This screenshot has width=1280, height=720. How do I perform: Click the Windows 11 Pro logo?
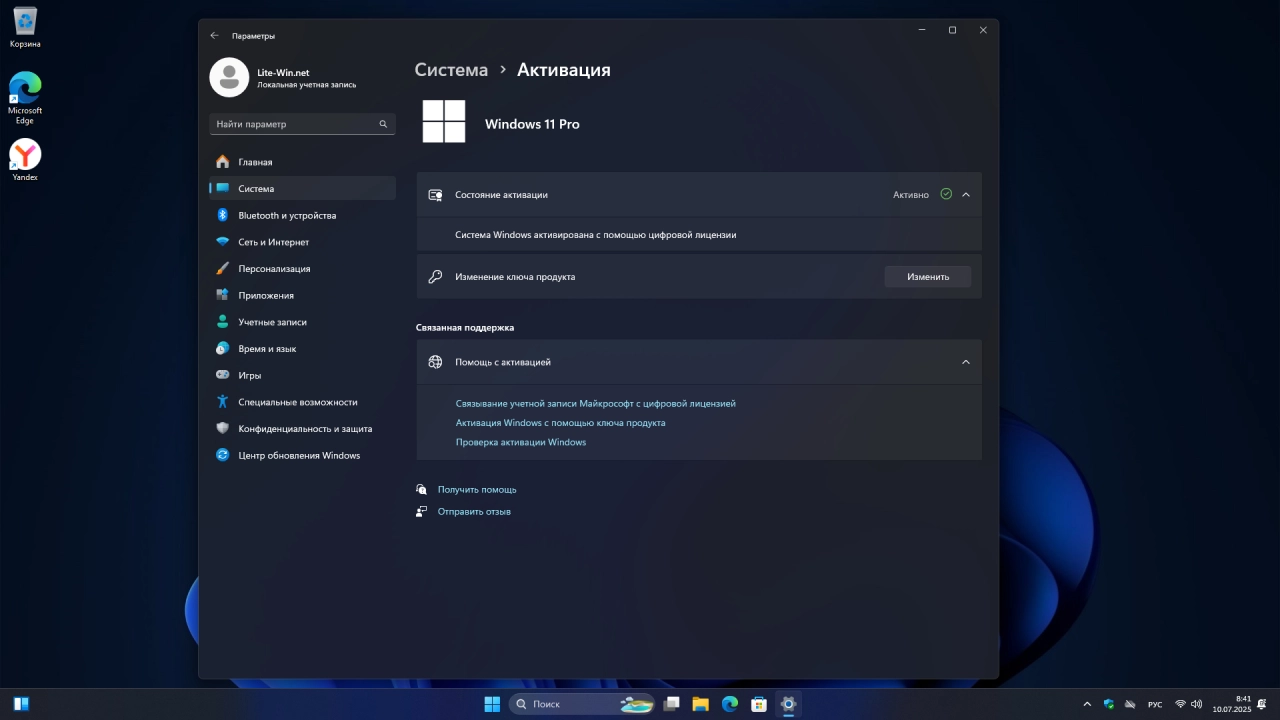click(x=444, y=121)
